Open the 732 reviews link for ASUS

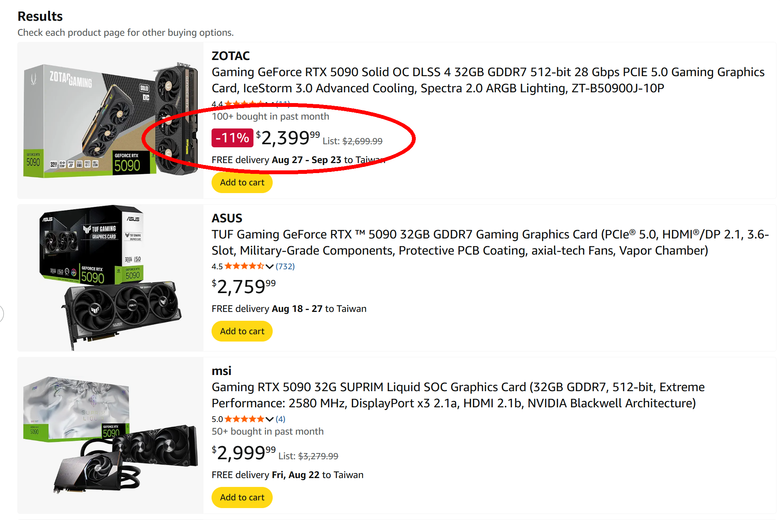pyautogui.click(x=285, y=266)
